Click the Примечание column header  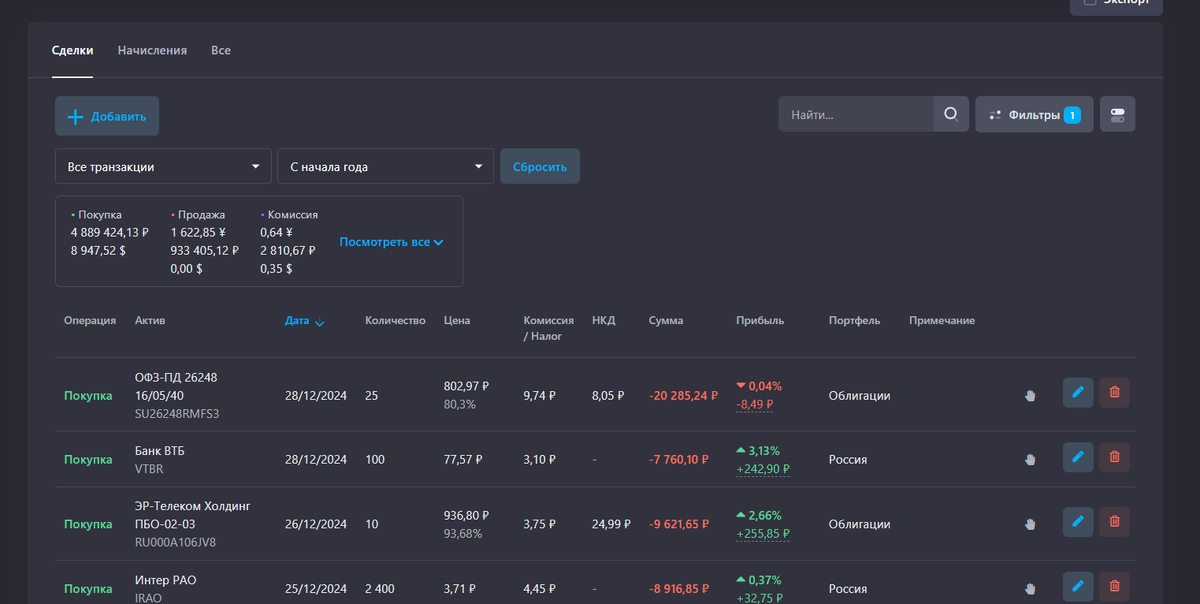click(942, 321)
